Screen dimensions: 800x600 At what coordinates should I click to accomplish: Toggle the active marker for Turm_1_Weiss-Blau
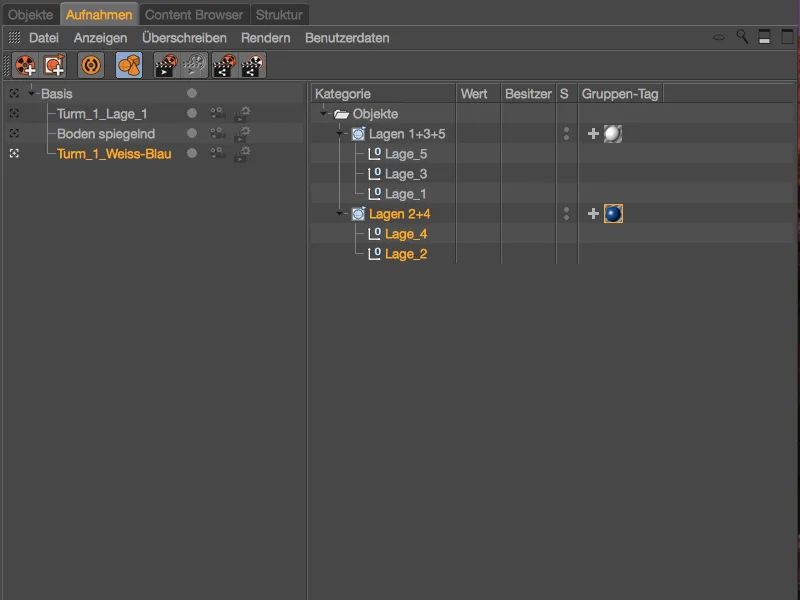(14, 153)
